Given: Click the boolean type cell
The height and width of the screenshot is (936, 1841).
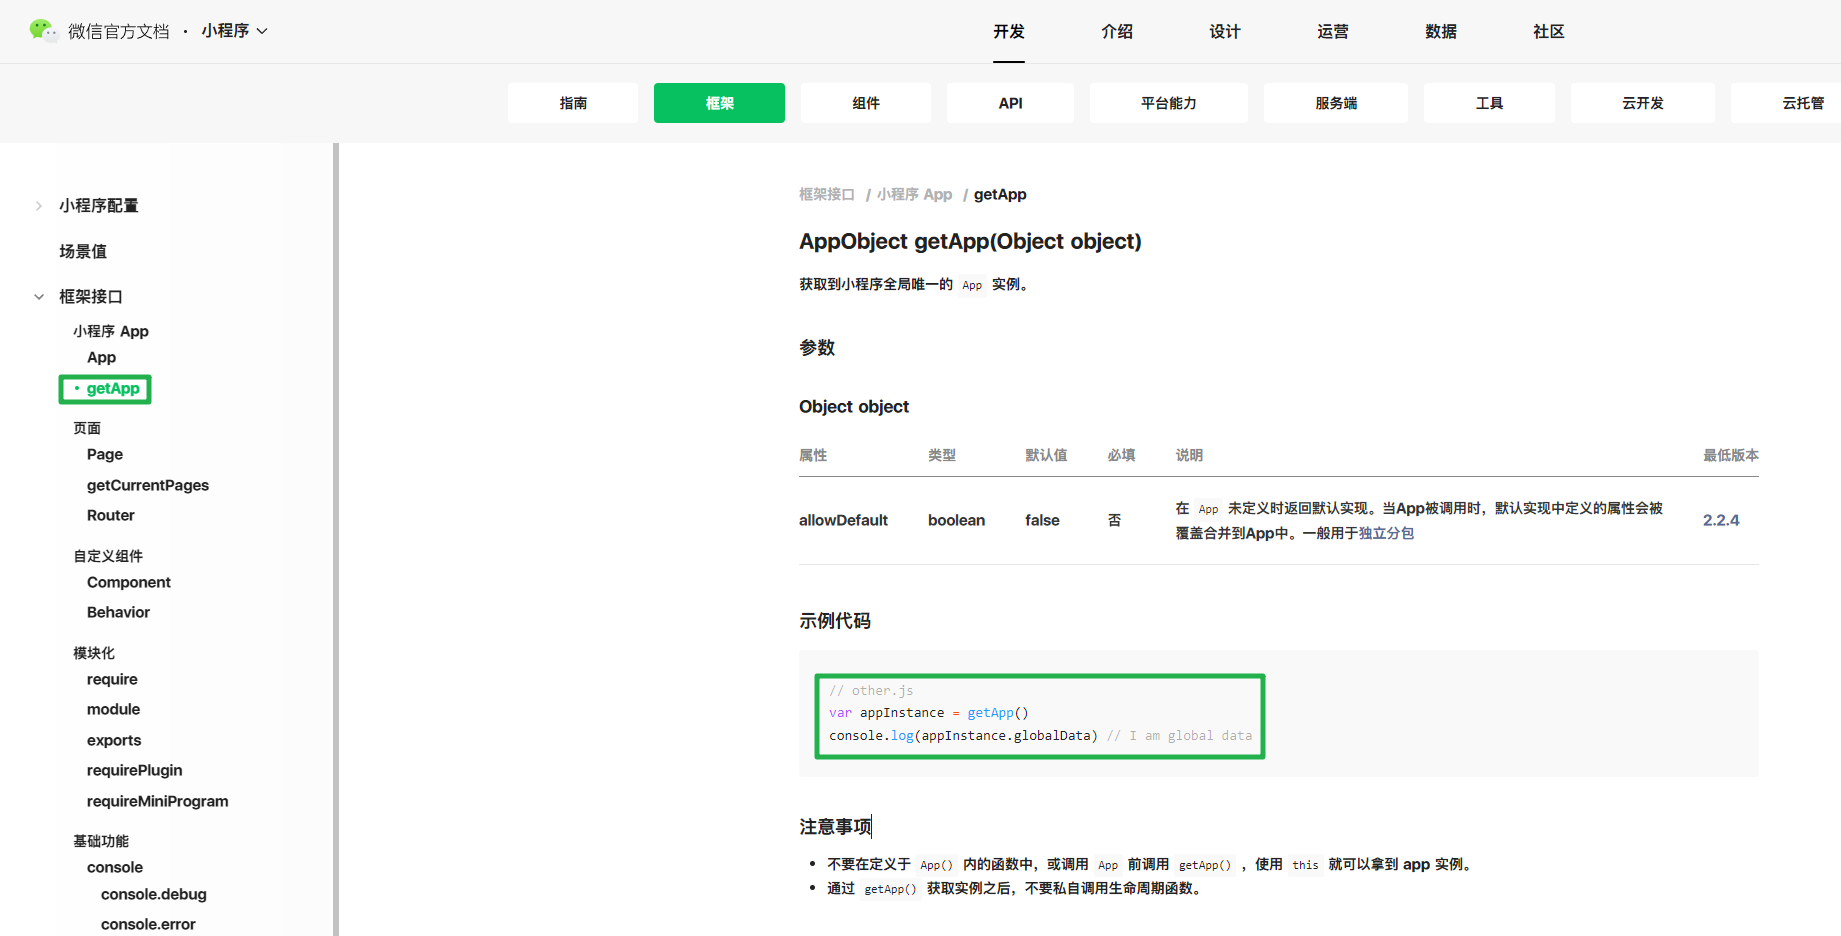Looking at the screenshot, I should pos(956,521).
